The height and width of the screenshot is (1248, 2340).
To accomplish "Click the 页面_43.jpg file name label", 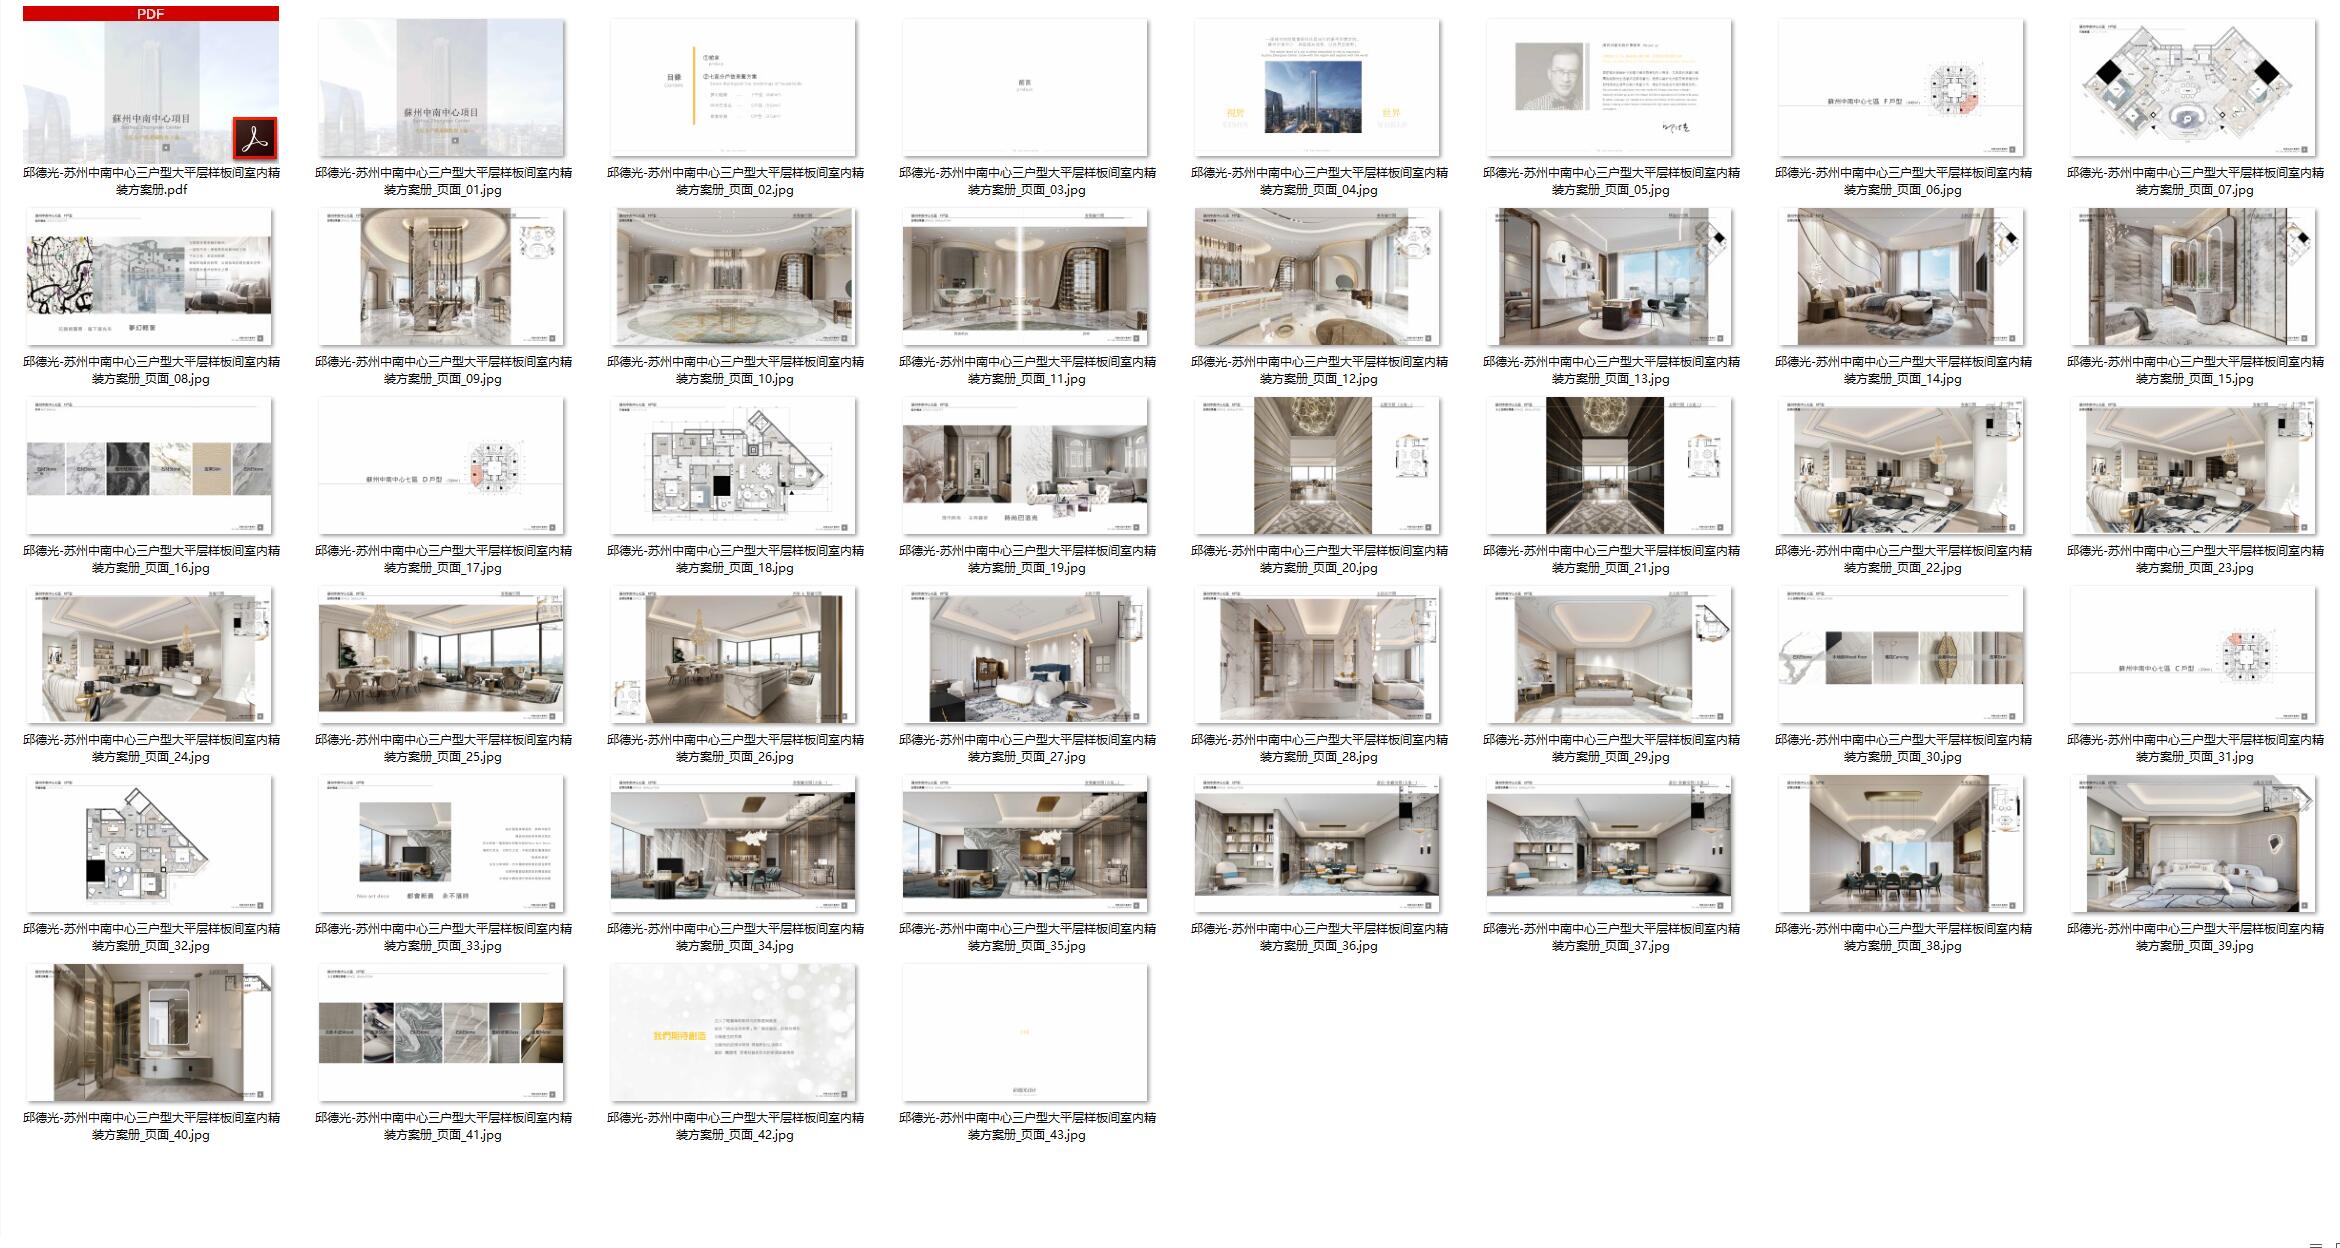I will tap(1027, 1126).
